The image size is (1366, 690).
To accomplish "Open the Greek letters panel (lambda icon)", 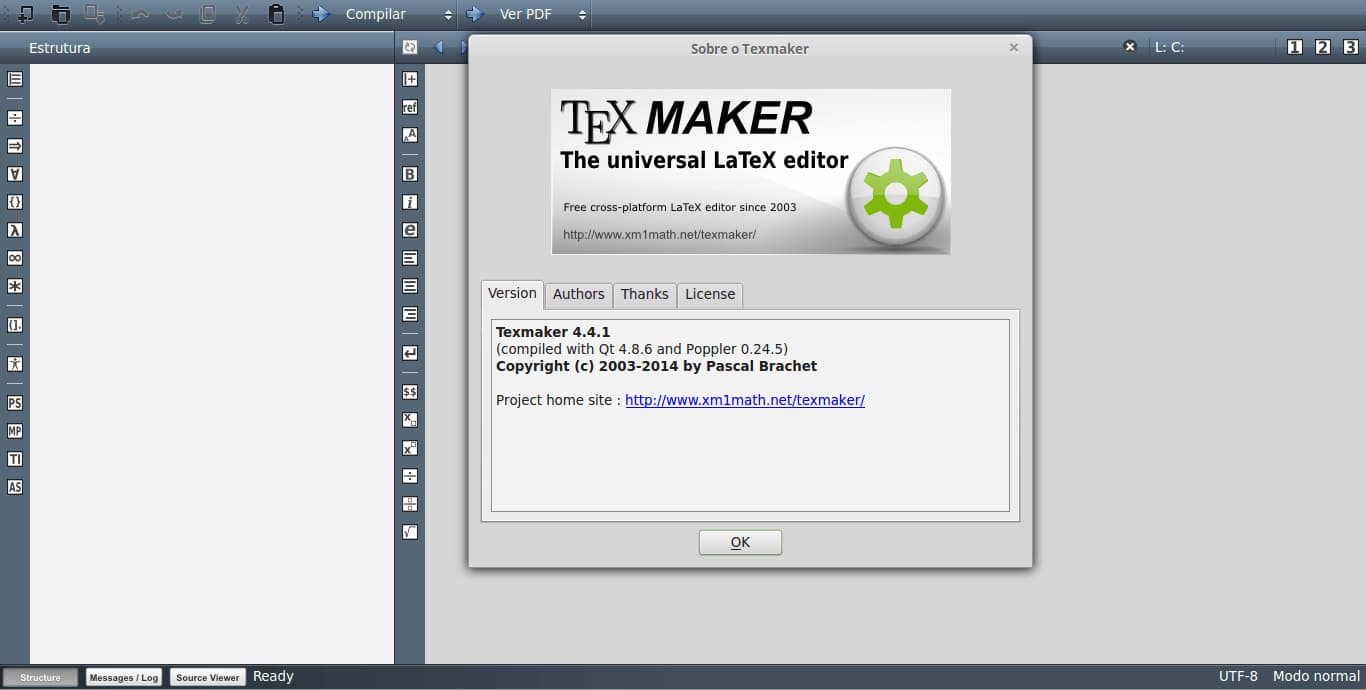I will pyautogui.click(x=14, y=229).
